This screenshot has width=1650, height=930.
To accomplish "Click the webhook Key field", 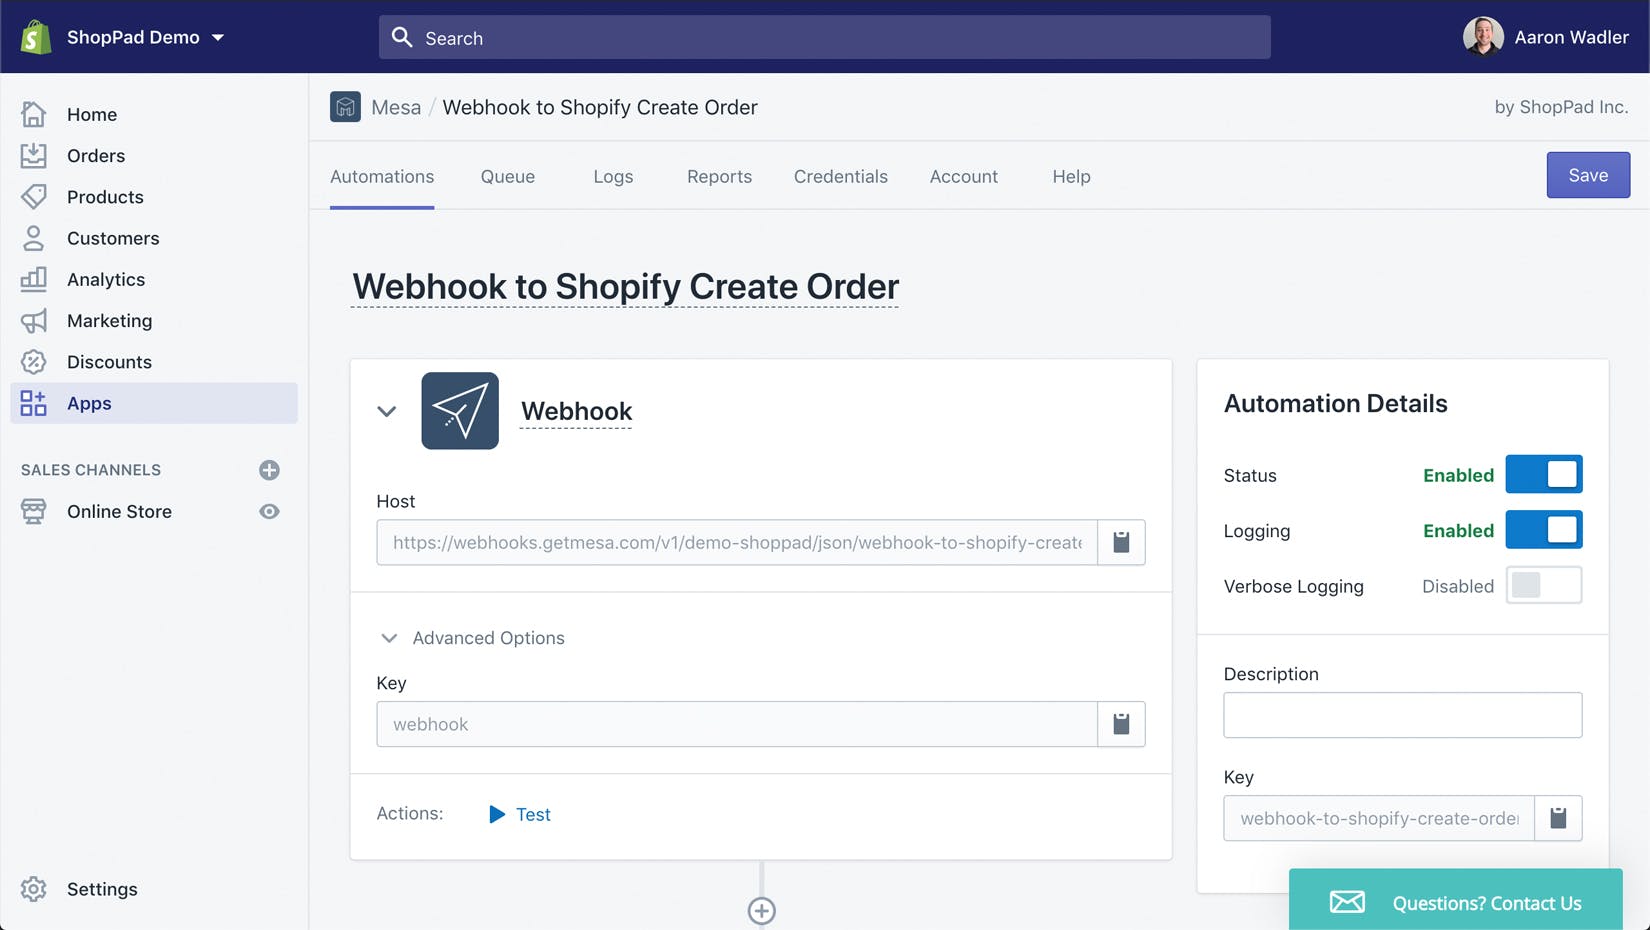I will [737, 724].
